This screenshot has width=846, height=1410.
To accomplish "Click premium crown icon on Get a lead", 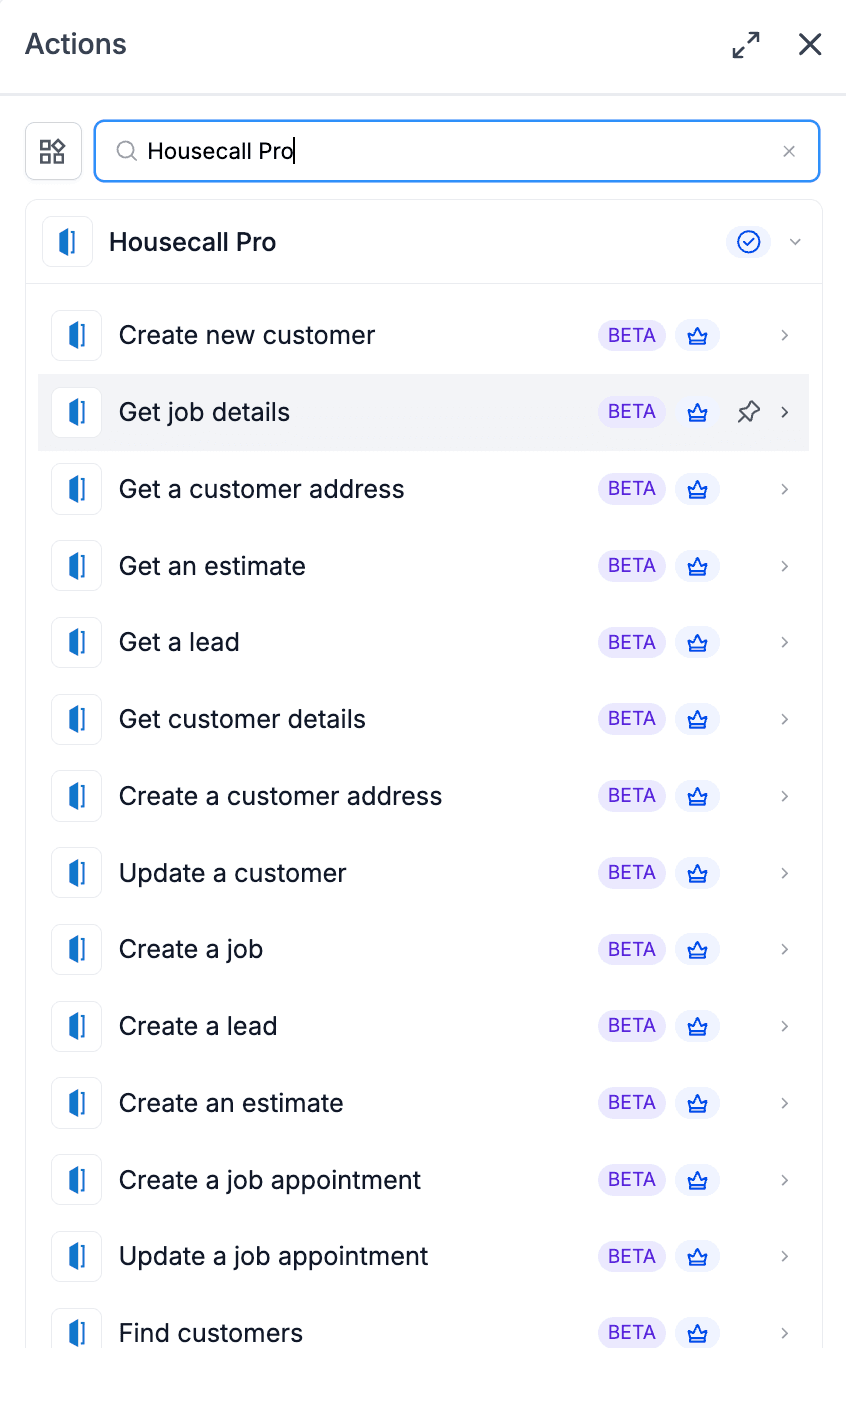I will pos(698,642).
